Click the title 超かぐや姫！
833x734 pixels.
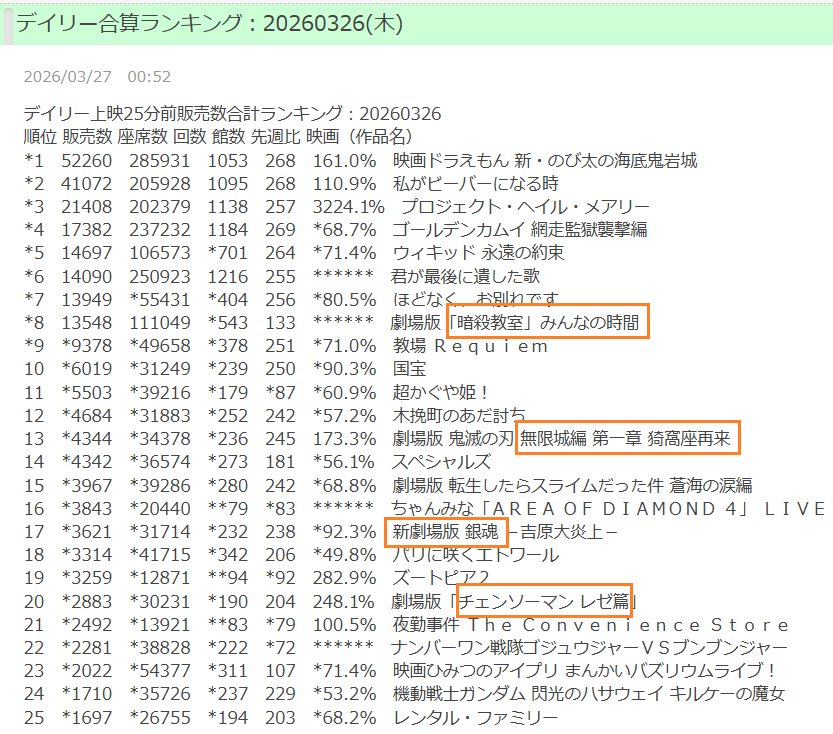coord(440,392)
